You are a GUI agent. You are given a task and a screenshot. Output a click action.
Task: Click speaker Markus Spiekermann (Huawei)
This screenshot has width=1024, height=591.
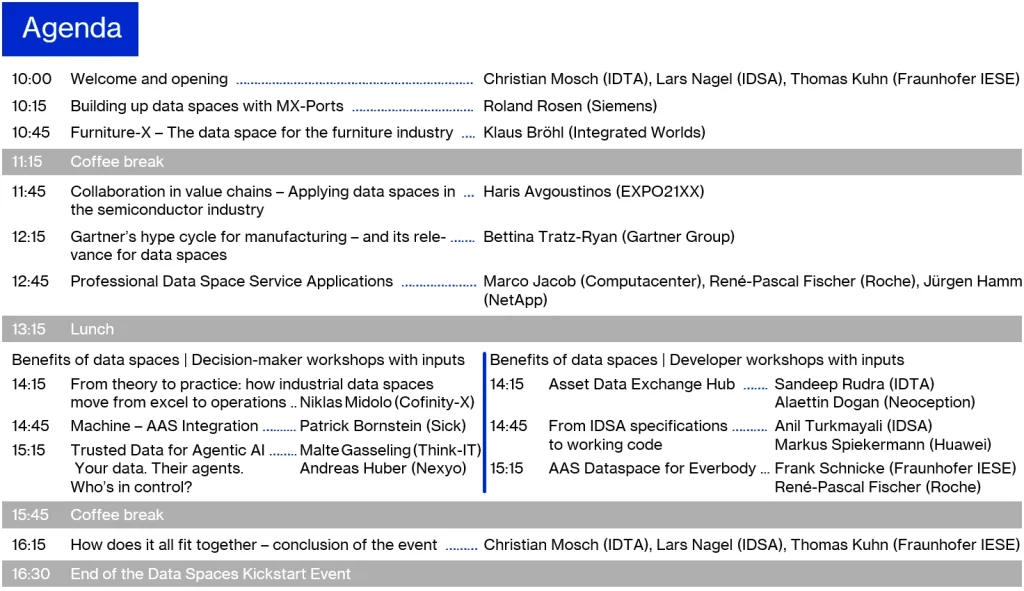[x=882, y=445]
